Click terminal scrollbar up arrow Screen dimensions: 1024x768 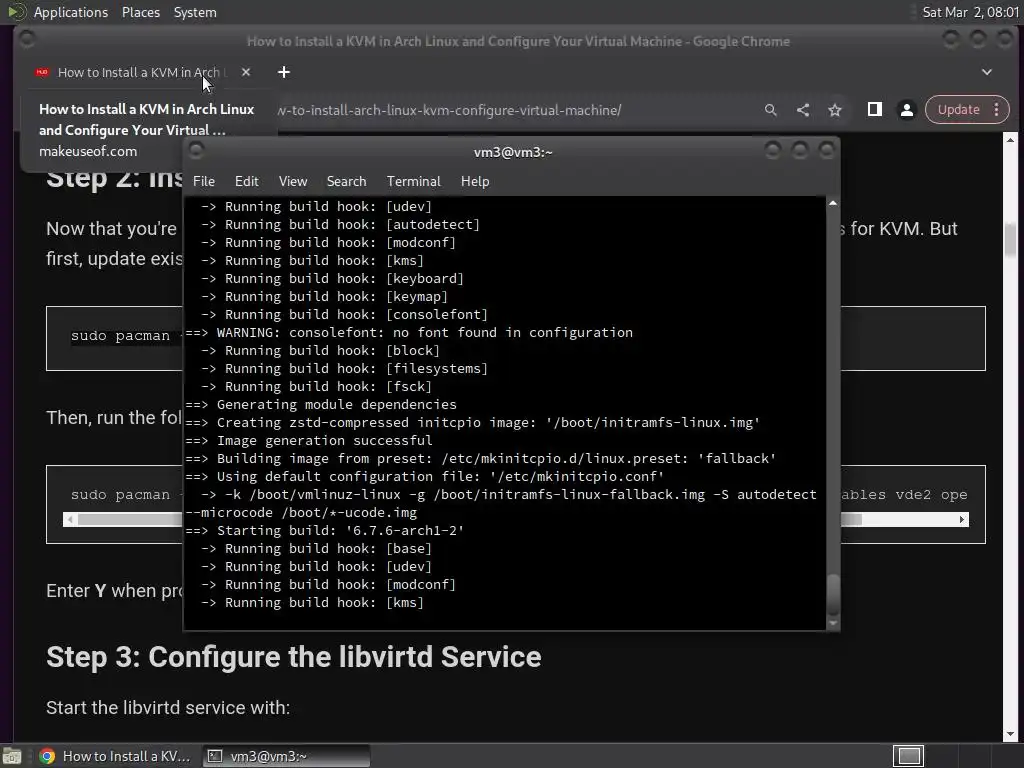pyautogui.click(x=833, y=203)
